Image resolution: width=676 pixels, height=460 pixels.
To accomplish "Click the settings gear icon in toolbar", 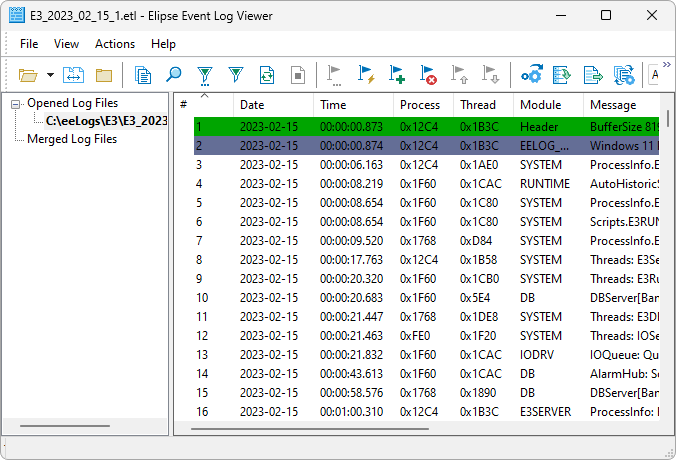I will click(532, 75).
